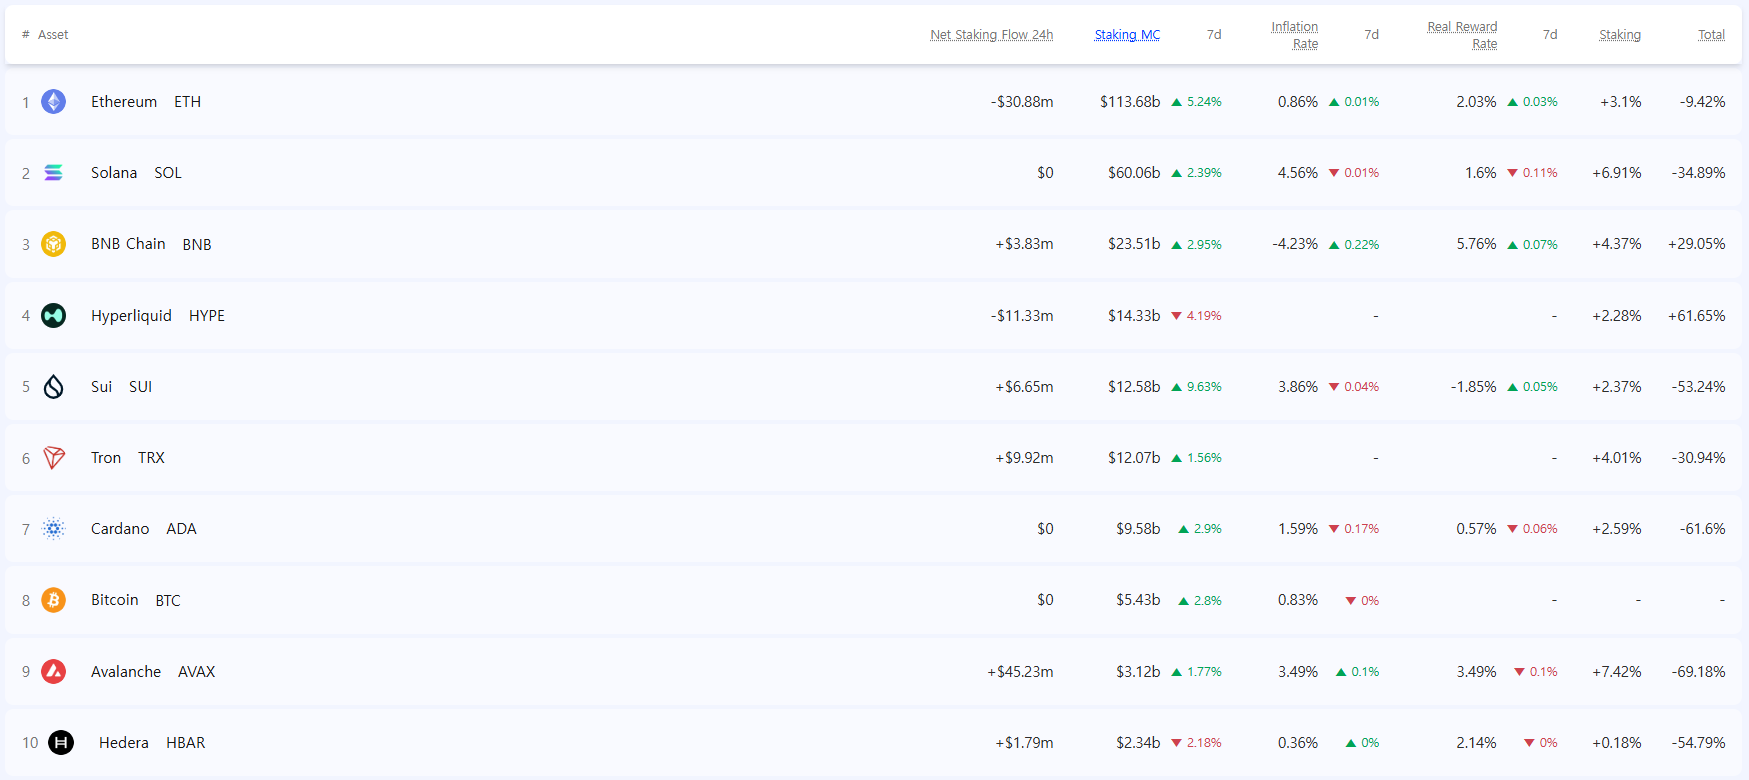The width and height of the screenshot is (1749, 780).
Task: Open the Ethereum asset name link
Action: coord(124,102)
